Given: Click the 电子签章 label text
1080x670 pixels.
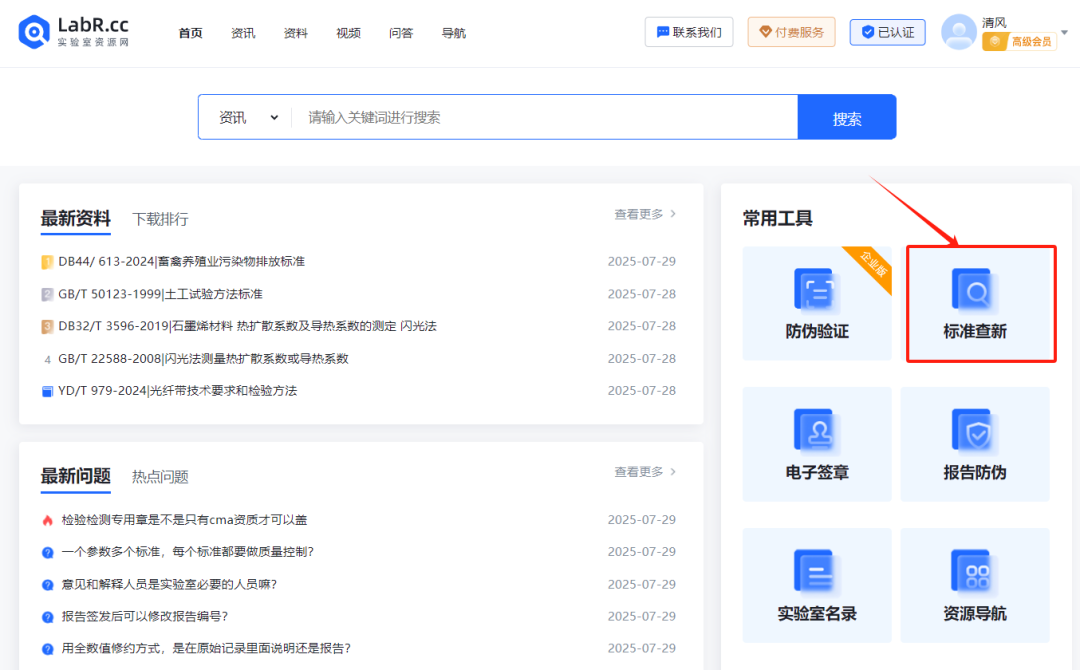Looking at the screenshot, I should pos(817,472).
